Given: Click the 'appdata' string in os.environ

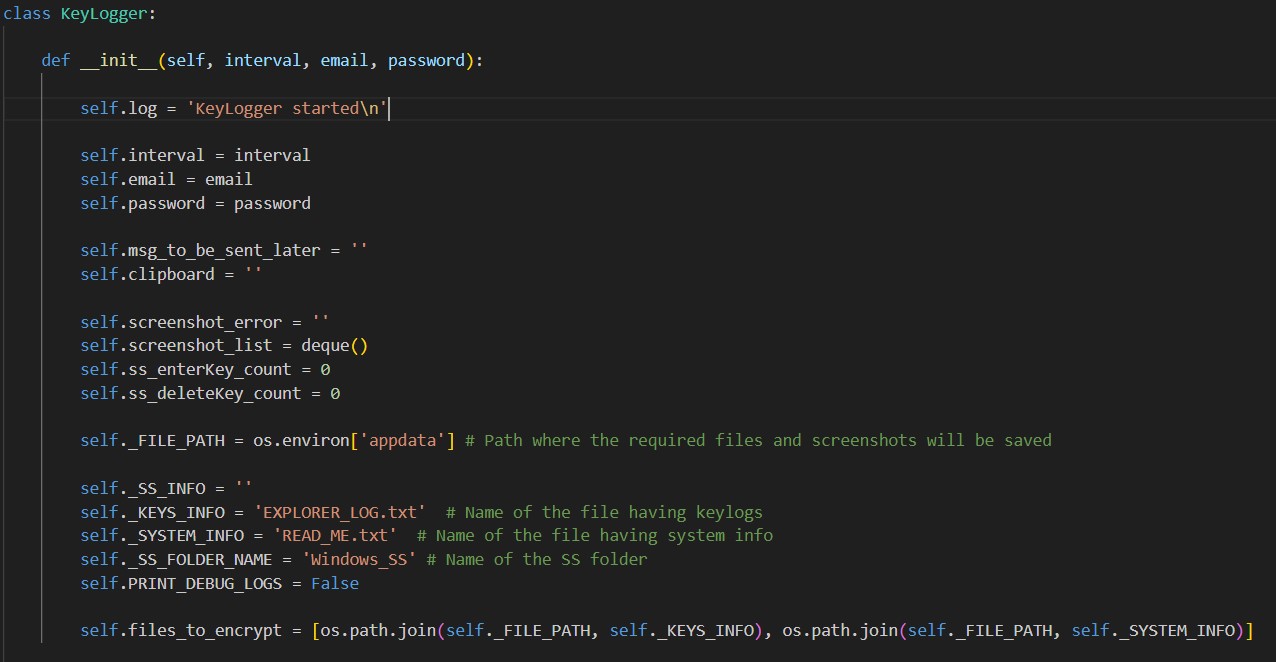Looking at the screenshot, I should 402,440.
